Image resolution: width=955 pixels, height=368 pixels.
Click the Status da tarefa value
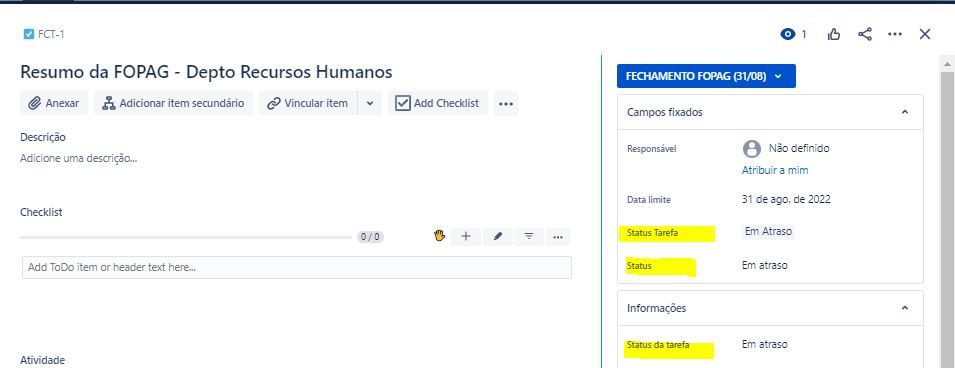764,344
